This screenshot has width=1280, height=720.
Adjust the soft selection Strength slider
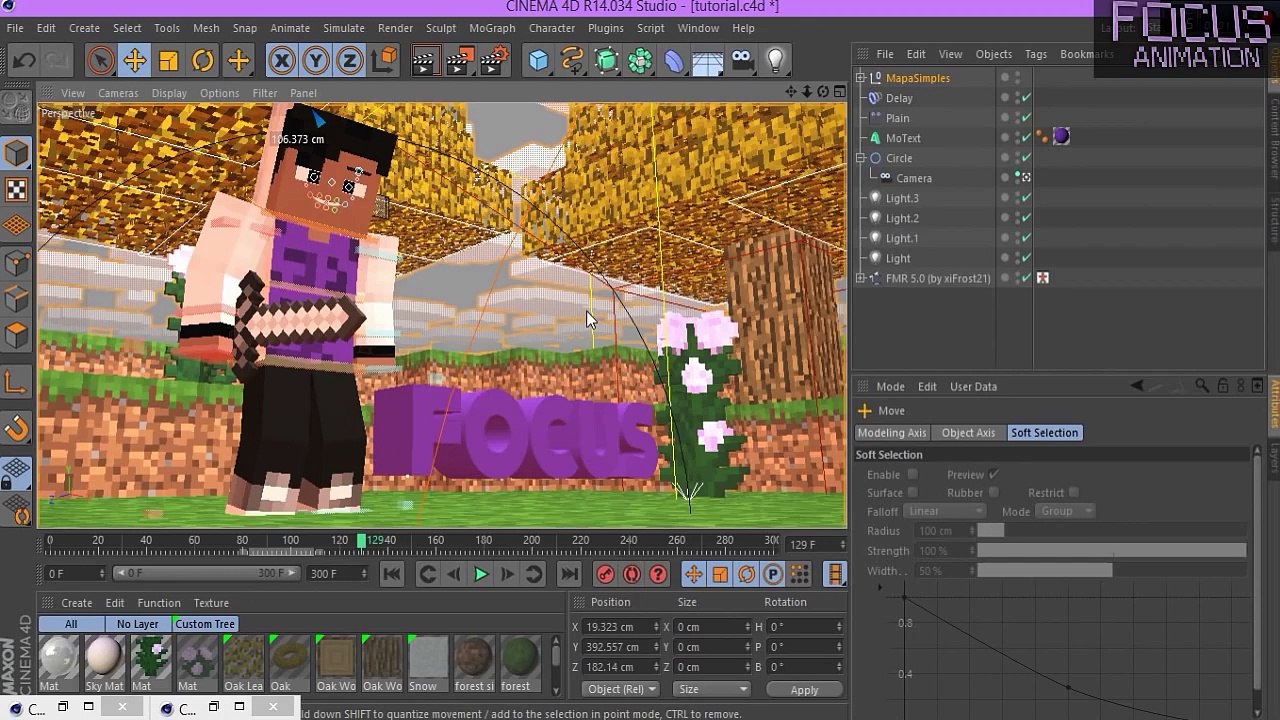click(x=1112, y=551)
